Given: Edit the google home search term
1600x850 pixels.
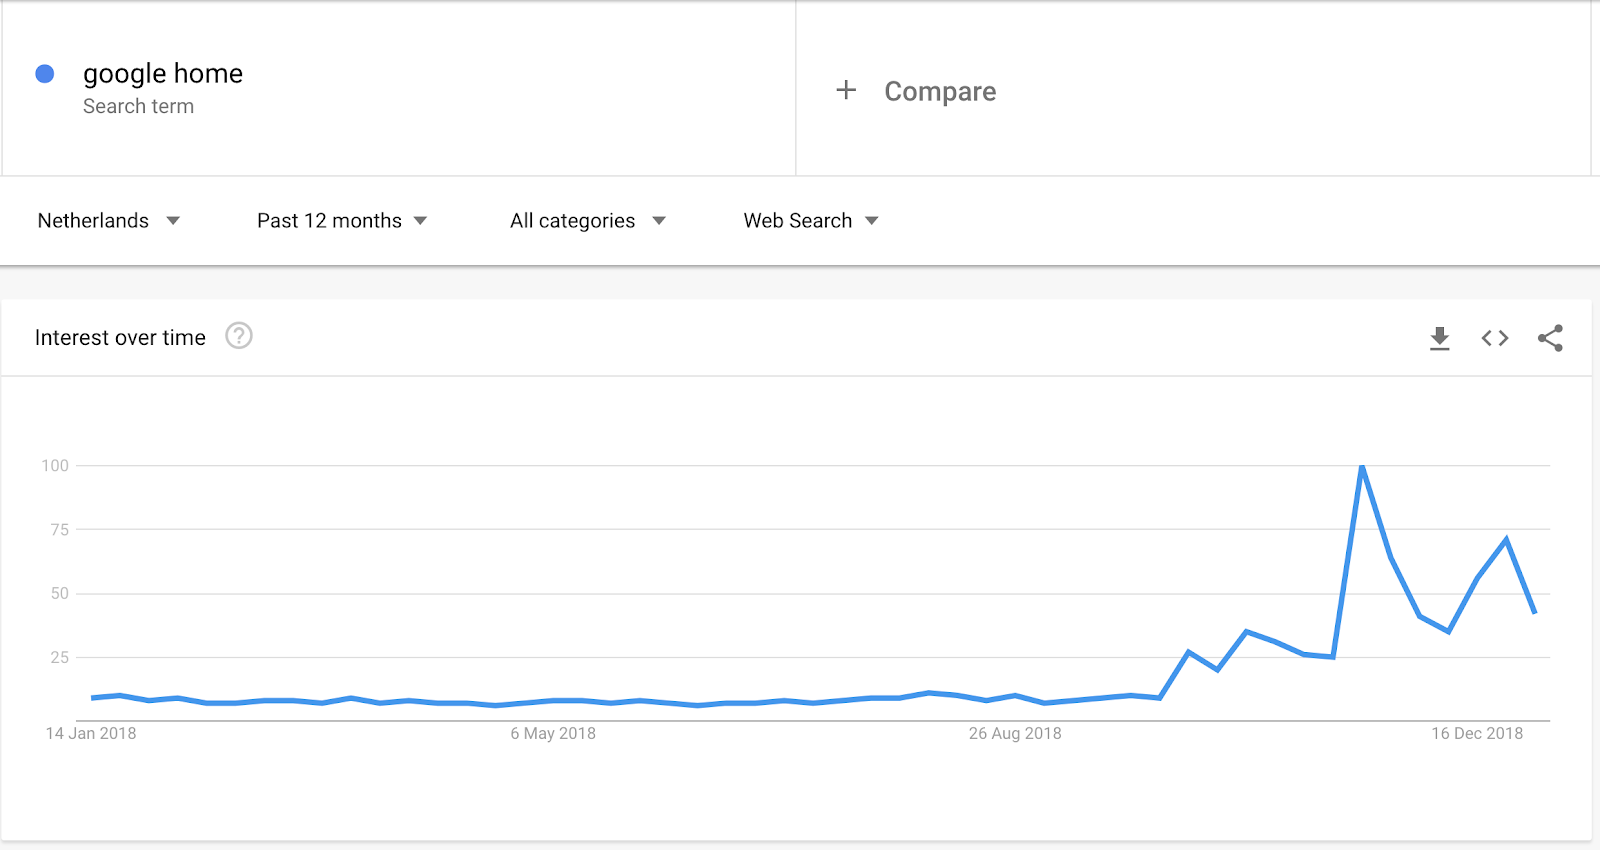Looking at the screenshot, I should coord(163,74).
